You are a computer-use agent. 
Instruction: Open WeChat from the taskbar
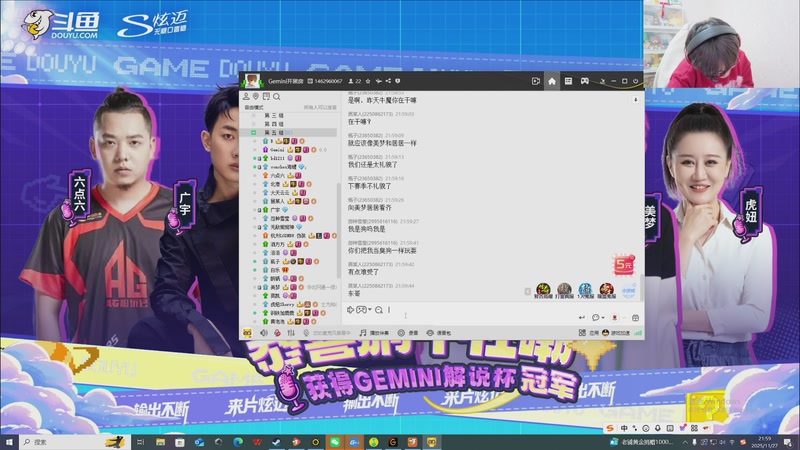[335, 442]
